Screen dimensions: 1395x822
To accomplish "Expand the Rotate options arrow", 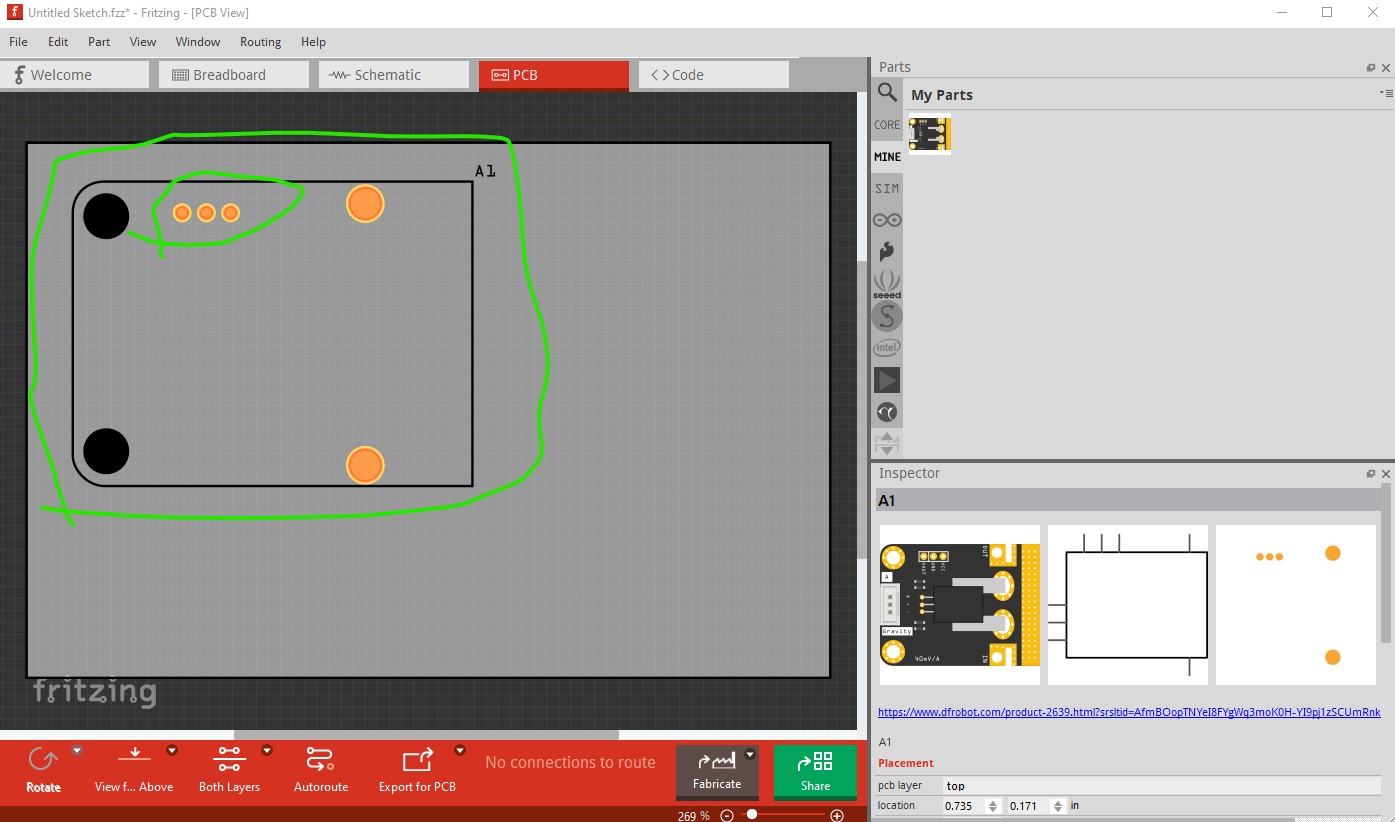I will 77,750.
